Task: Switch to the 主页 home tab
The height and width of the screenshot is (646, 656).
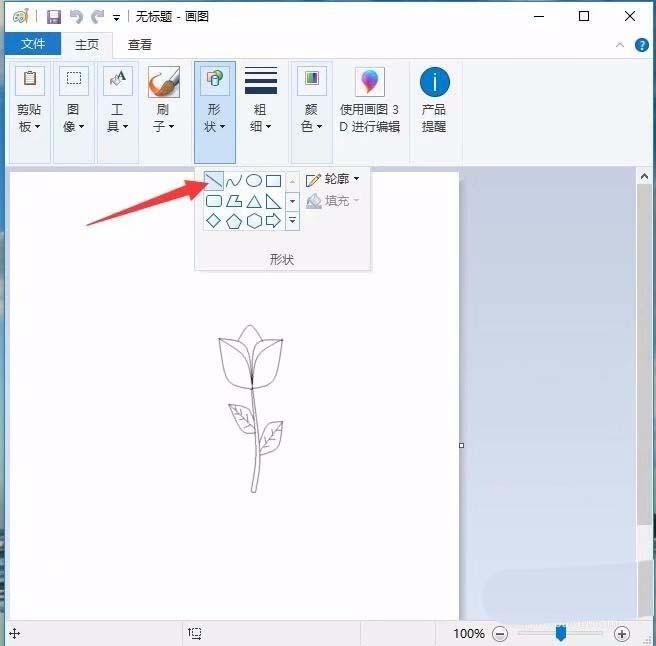Action: pyautogui.click(x=87, y=44)
